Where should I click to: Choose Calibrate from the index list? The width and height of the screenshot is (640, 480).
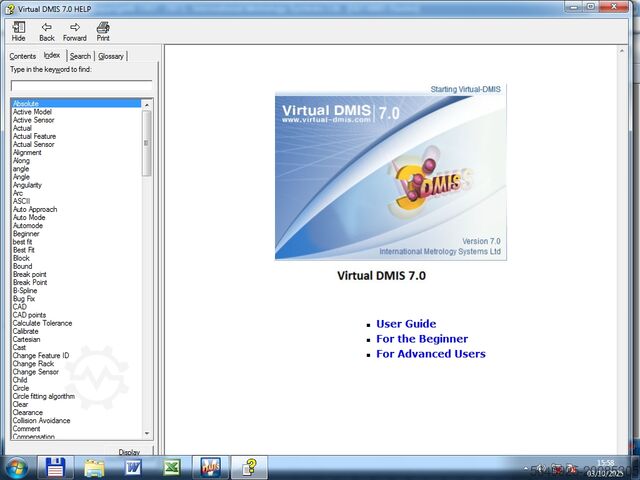point(26,331)
